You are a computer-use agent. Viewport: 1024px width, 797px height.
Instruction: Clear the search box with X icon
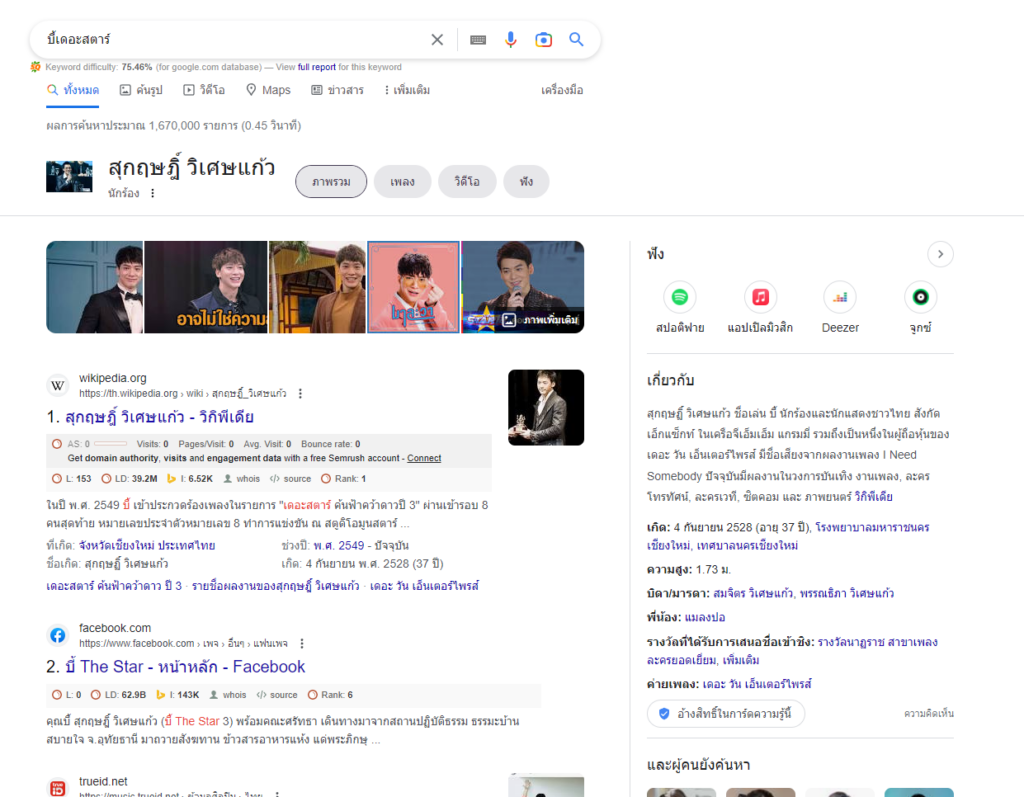click(437, 40)
